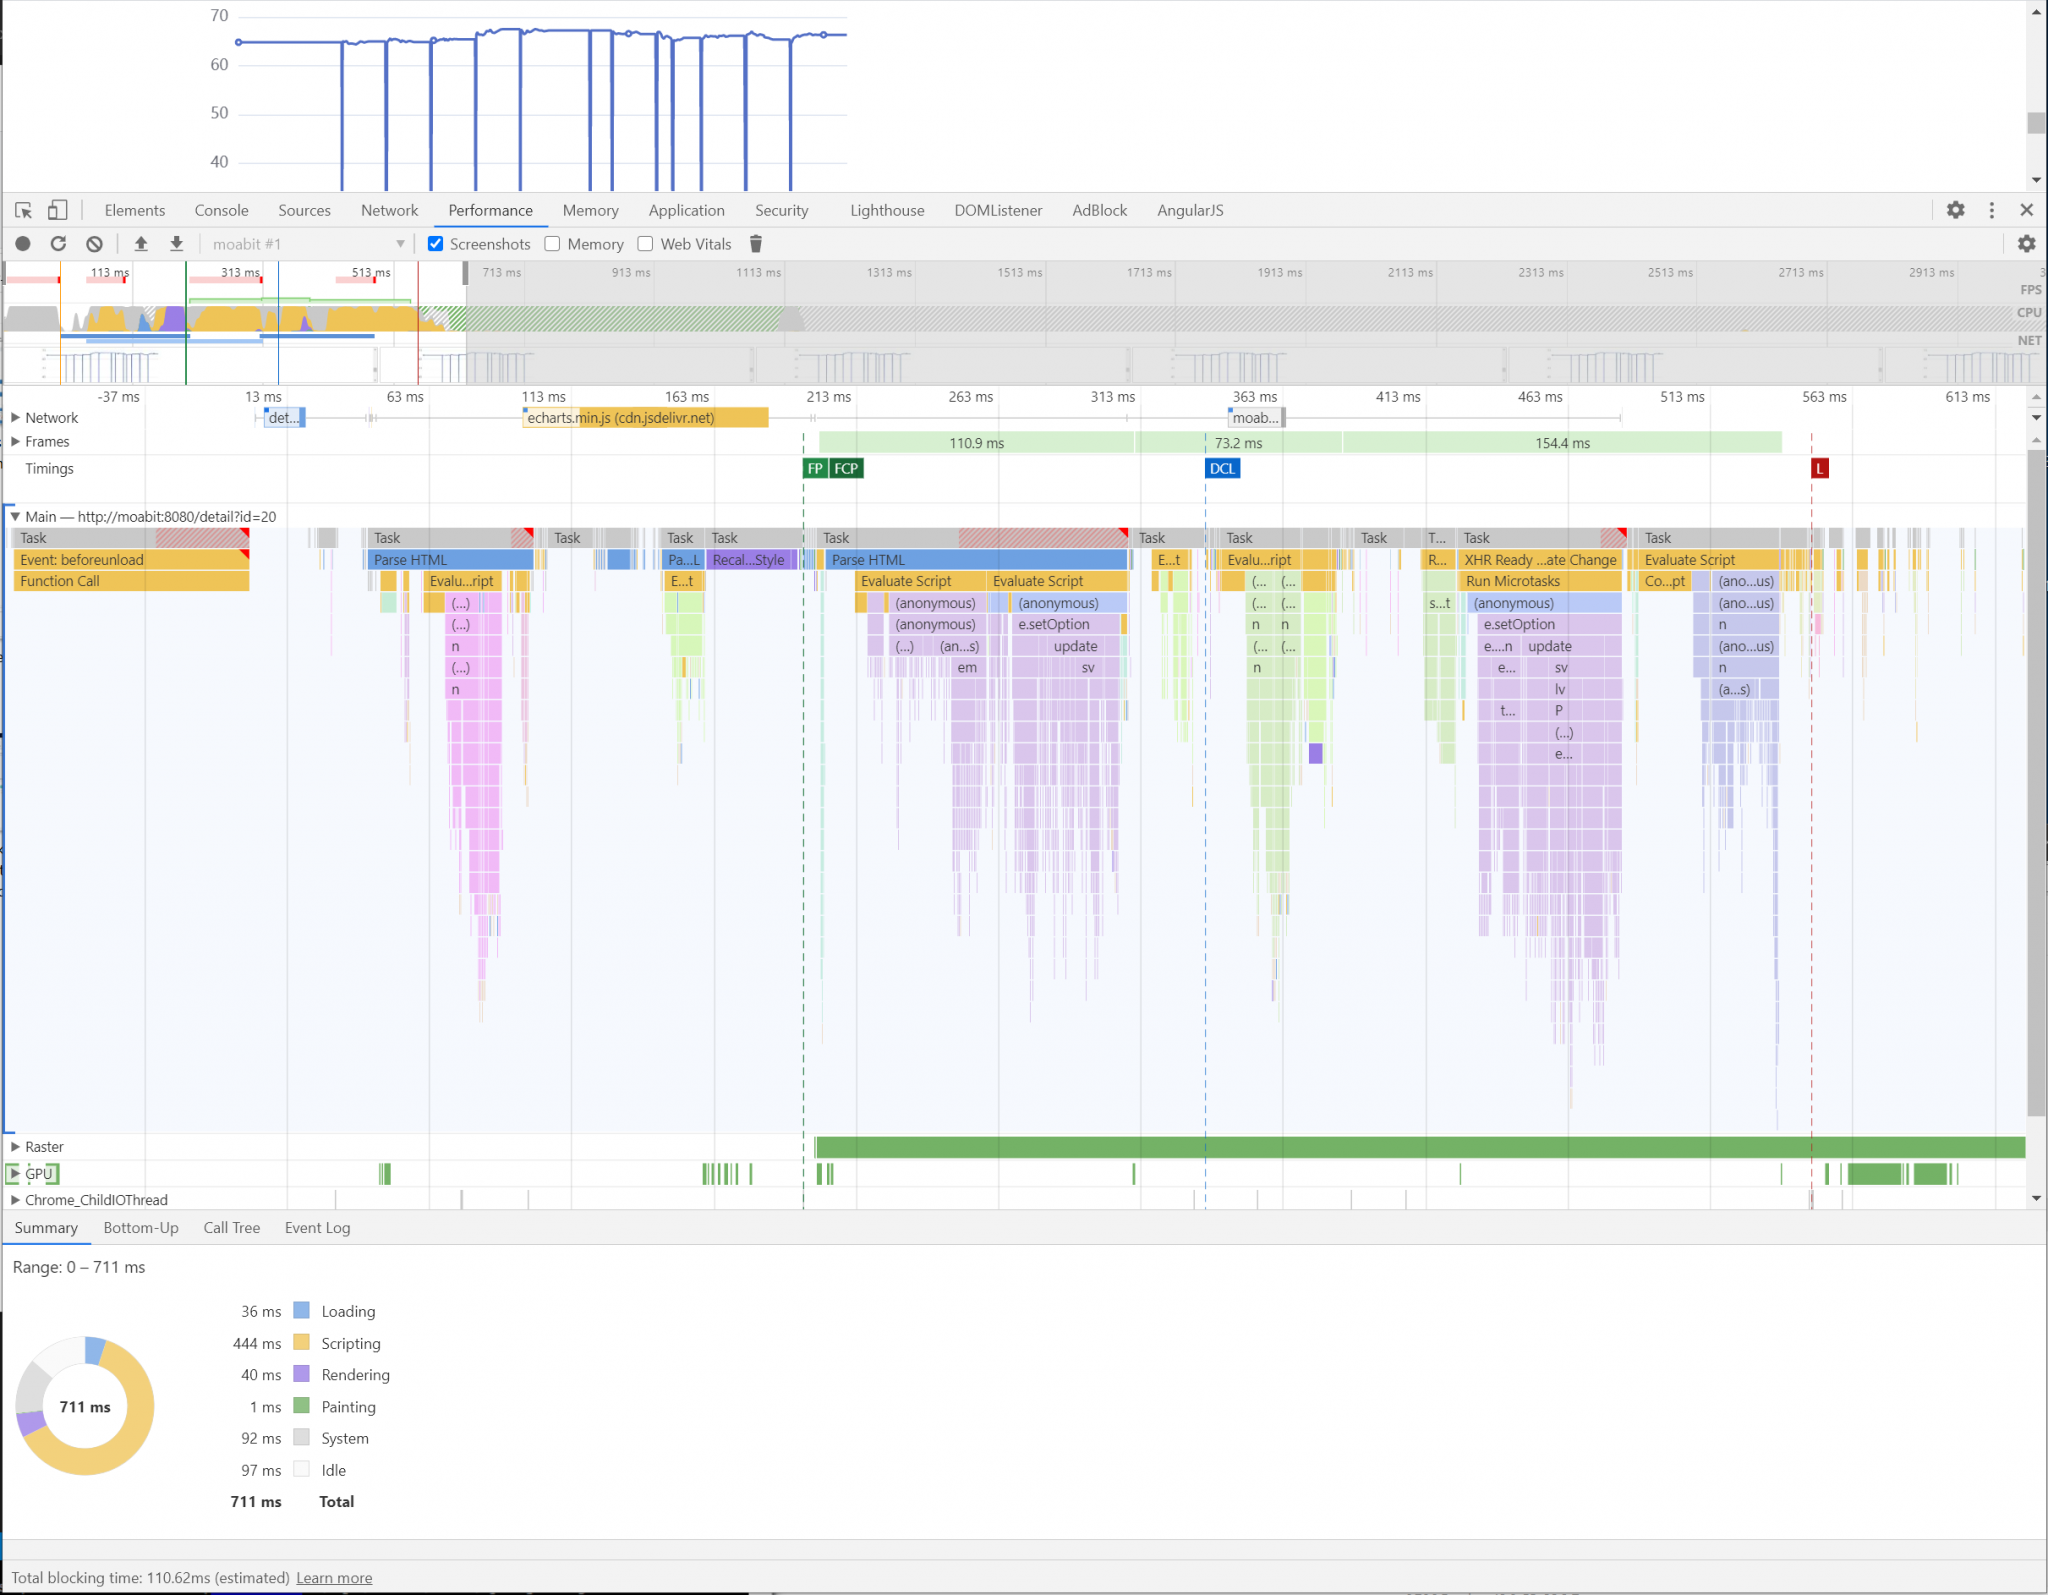Click the FCP timing marker
Screen dimensions: 2048x1595
click(x=845, y=467)
